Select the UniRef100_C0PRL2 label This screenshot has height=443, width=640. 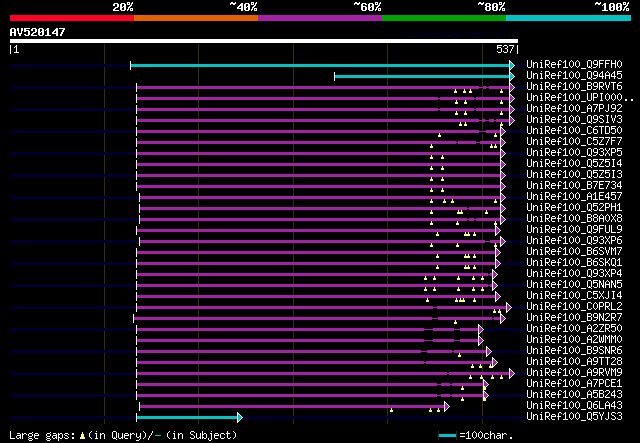[574, 307]
